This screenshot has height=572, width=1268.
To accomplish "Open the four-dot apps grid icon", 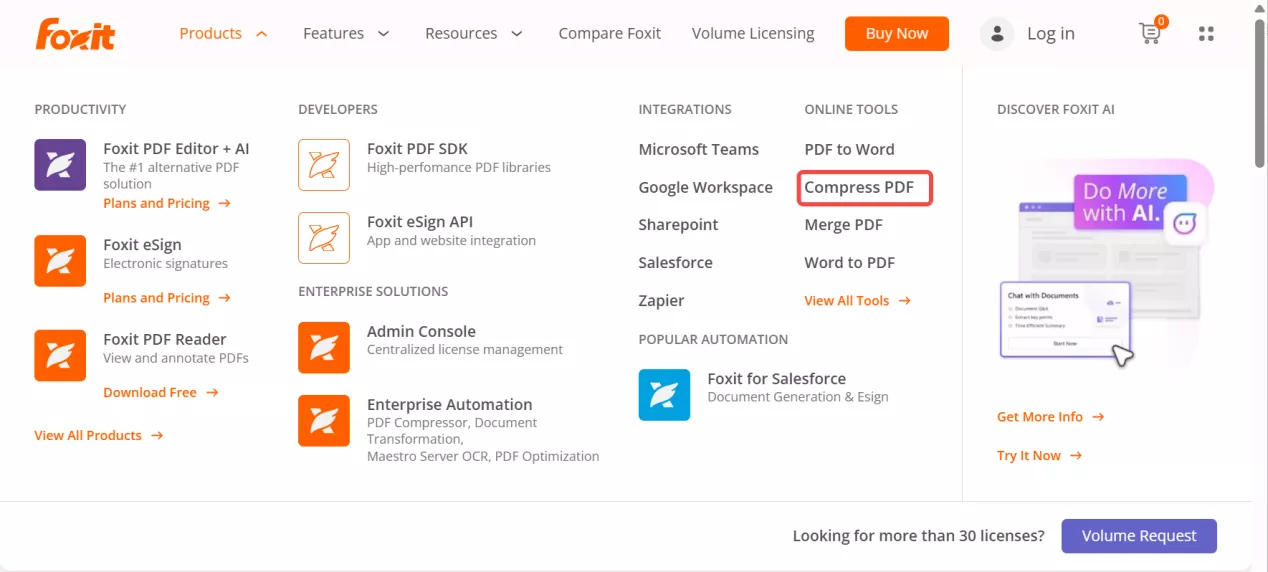I will point(1206,34).
